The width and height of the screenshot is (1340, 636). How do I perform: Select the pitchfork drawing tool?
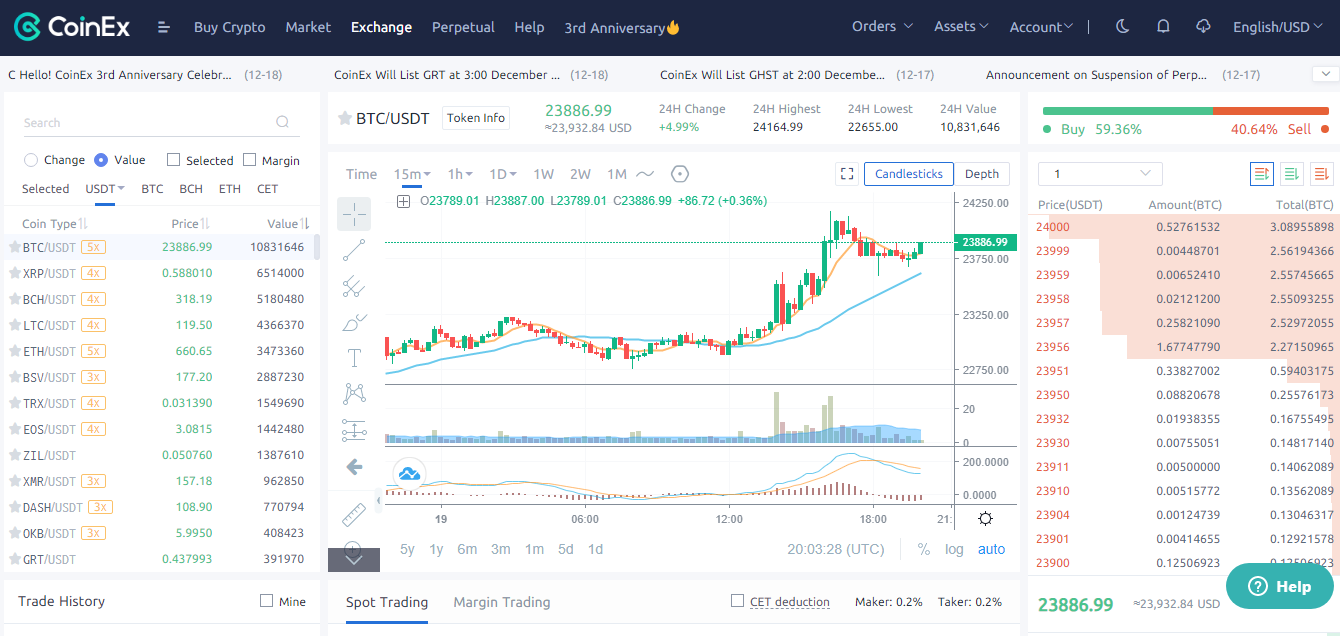tap(354, 287)
